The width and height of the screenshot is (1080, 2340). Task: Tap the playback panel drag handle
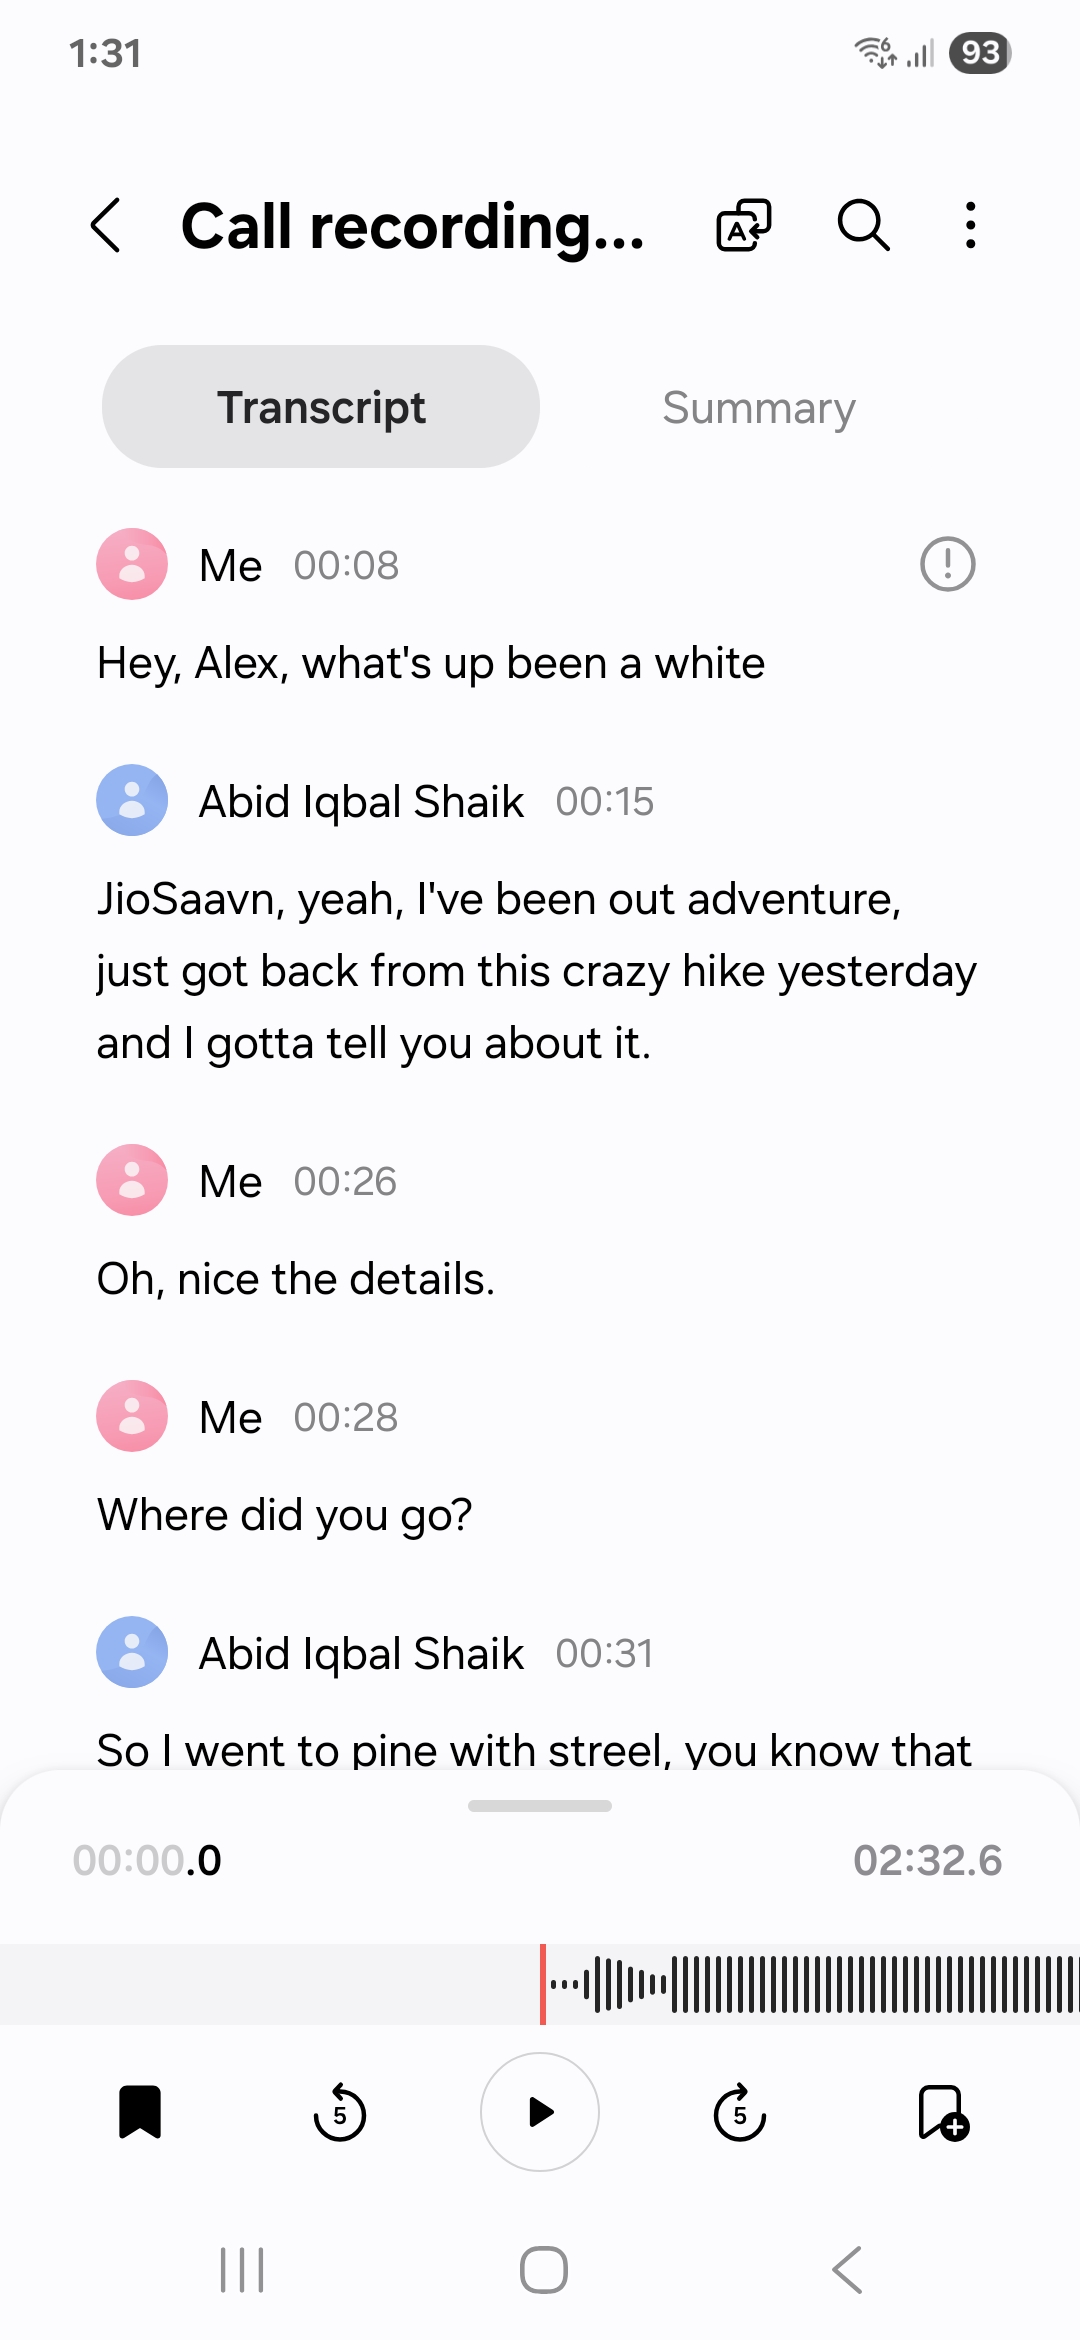[540, 1806]
